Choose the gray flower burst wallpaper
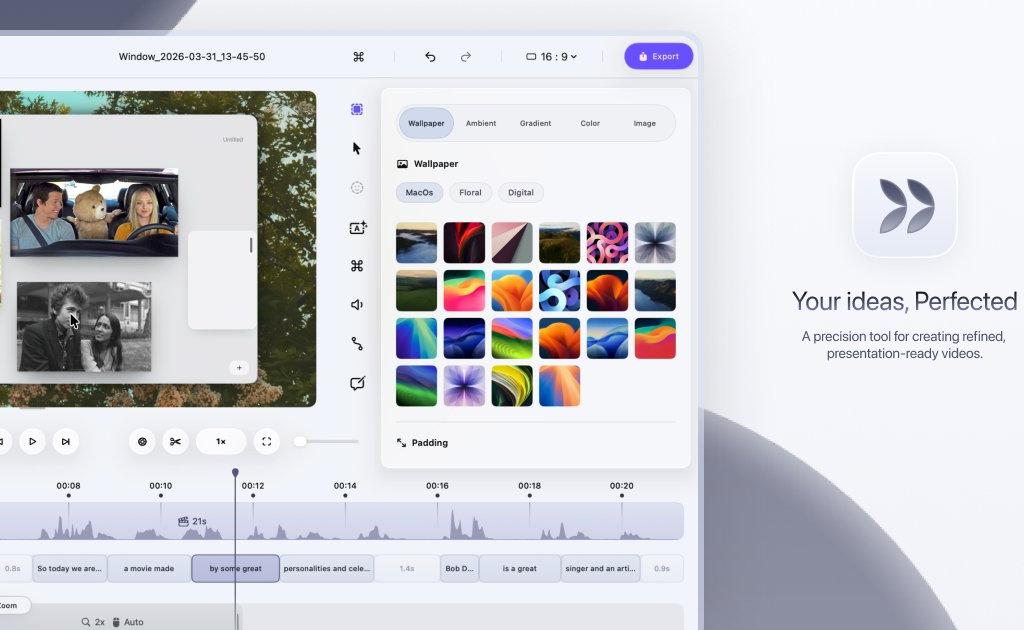The width and height of the screenshot is (1024, 630). click(655, 242)
